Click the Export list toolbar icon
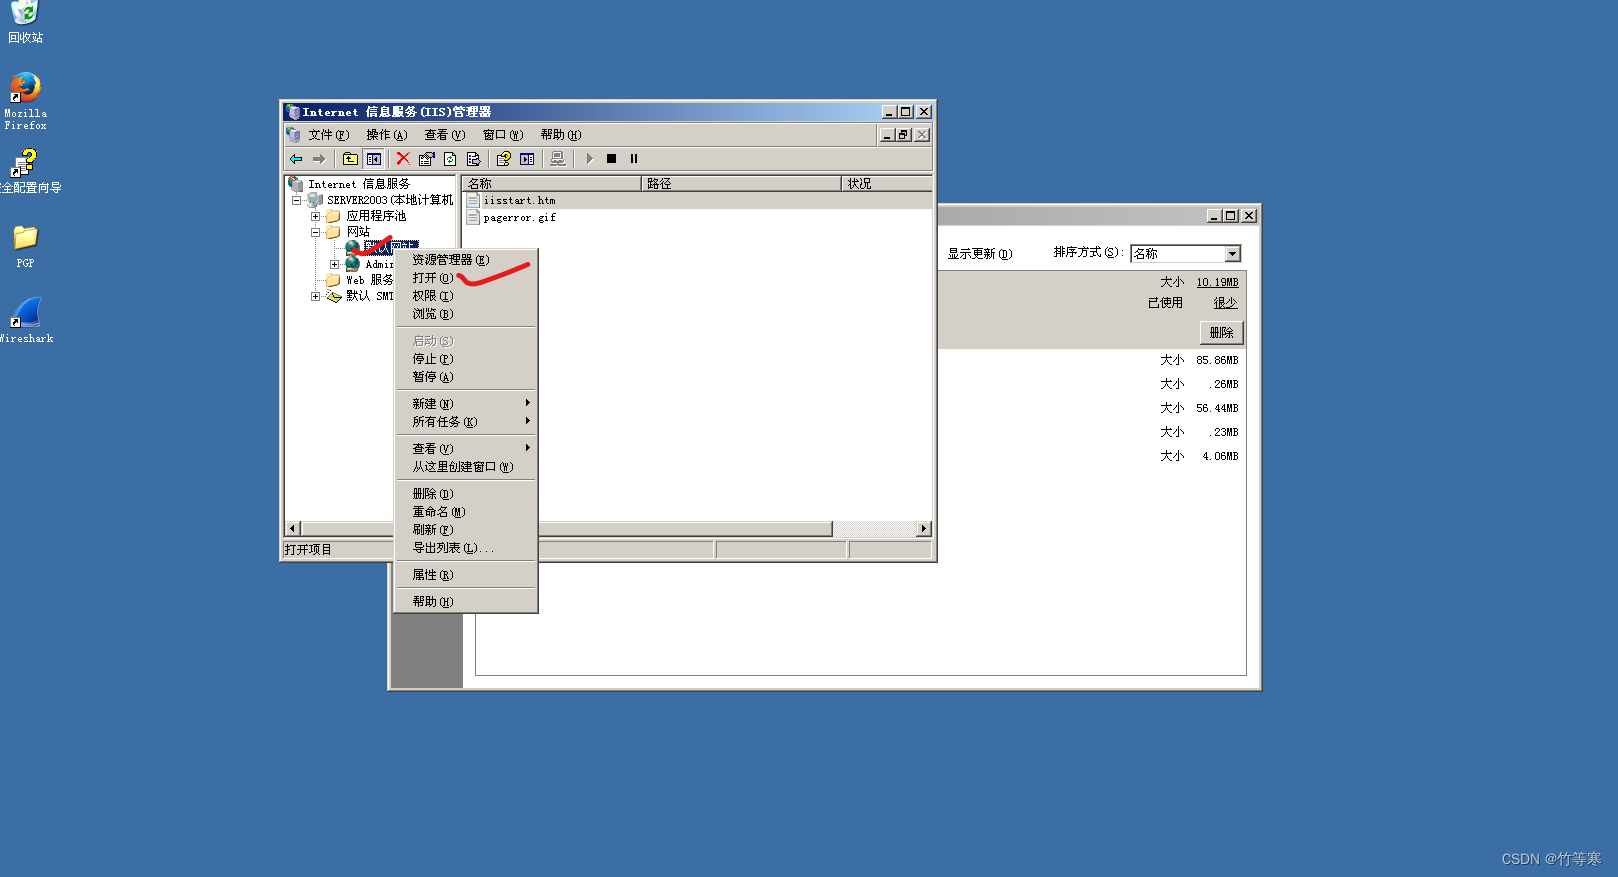 (474, 159)
